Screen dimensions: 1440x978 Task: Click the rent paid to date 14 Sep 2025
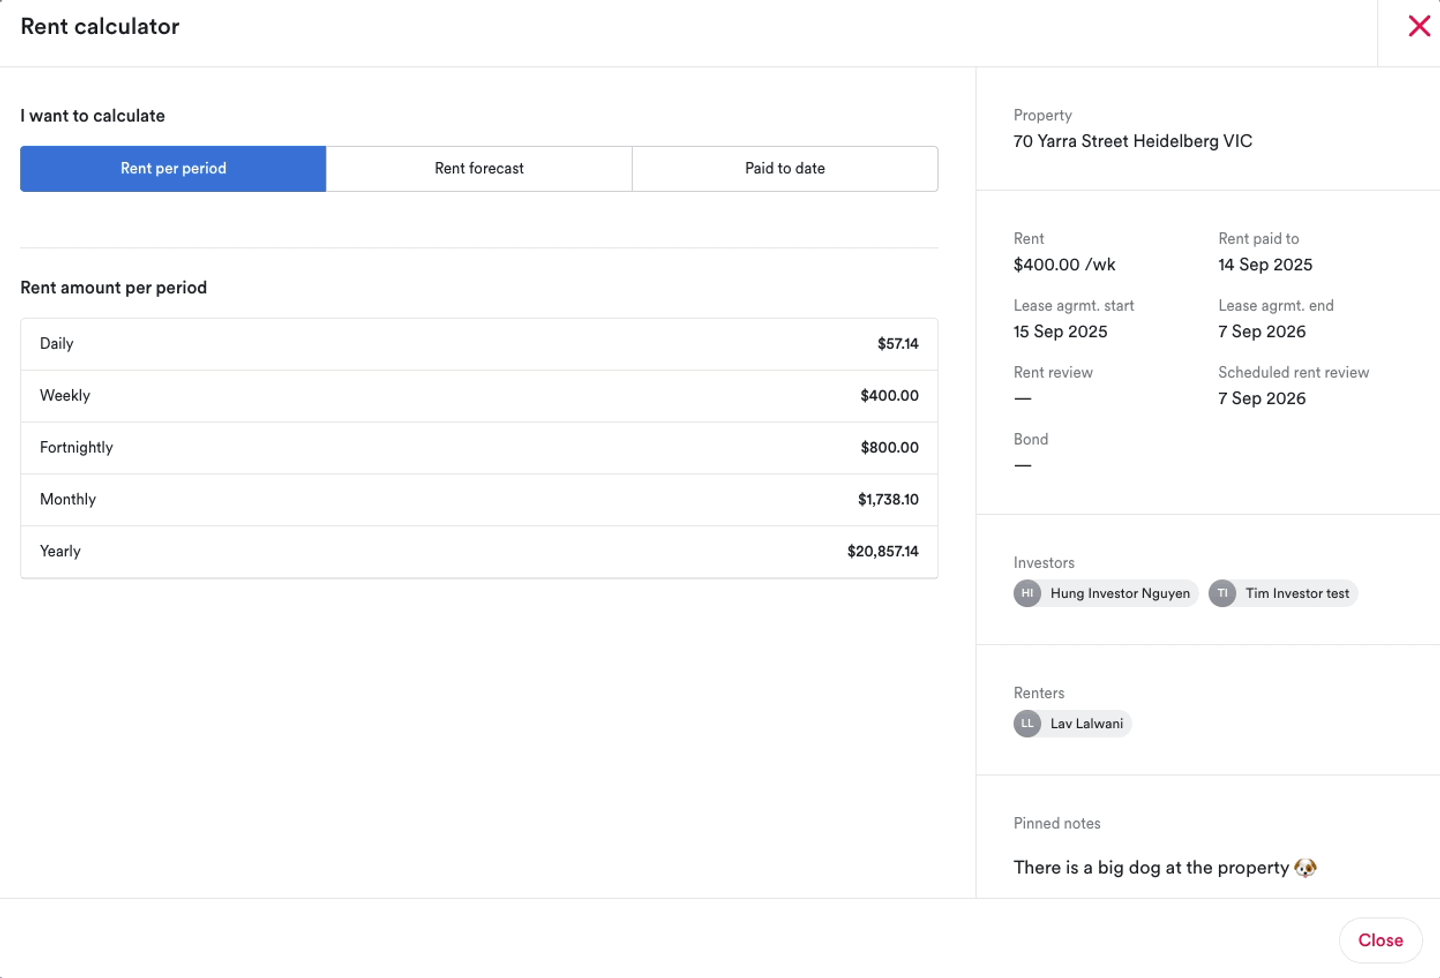pos(1265,264)
